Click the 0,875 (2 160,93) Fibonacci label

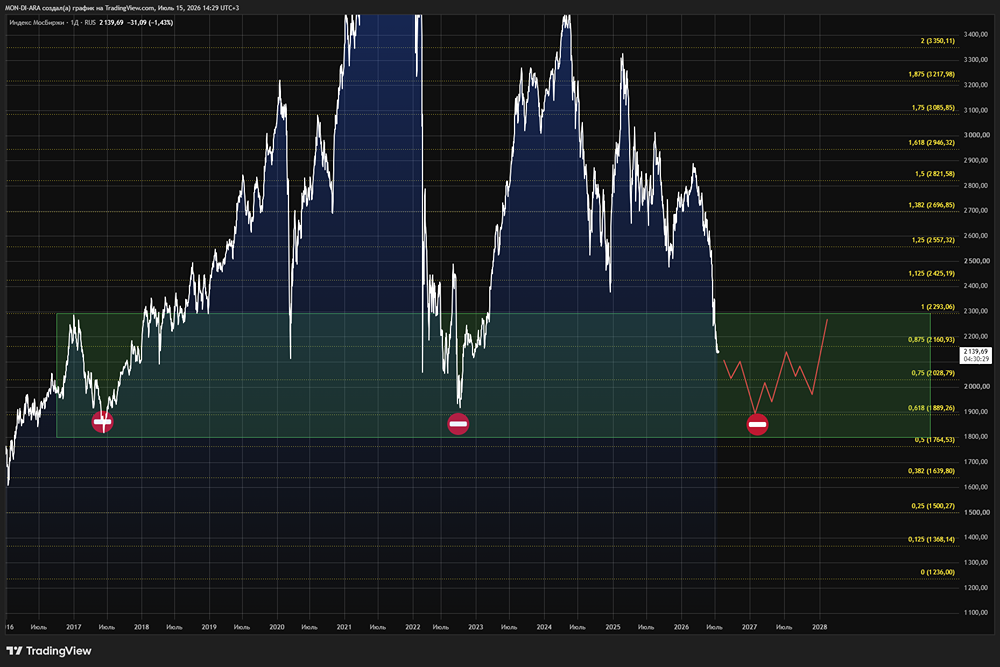click(x=931, y=340)
